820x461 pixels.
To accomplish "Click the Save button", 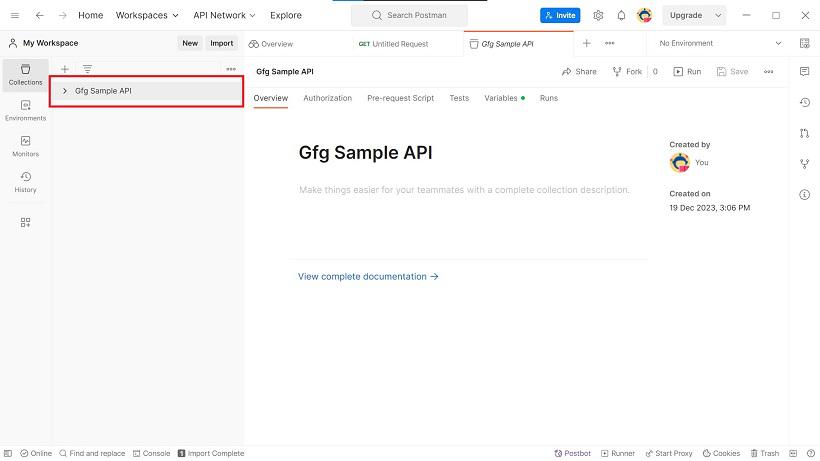I will (732, 72).
